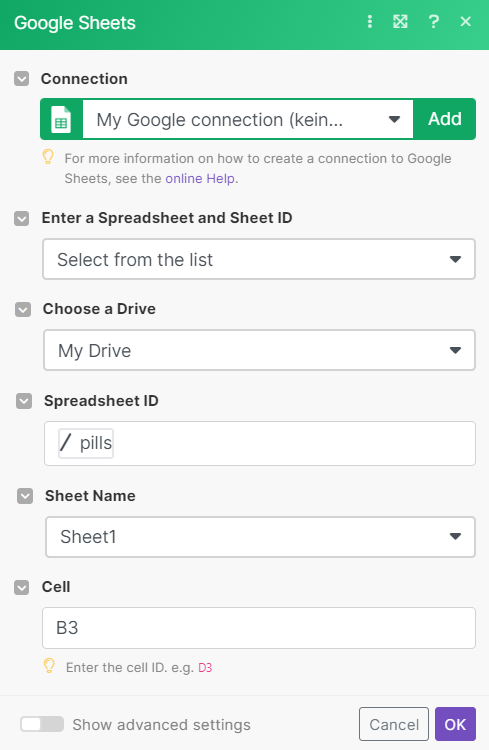
Task: Open the Select from the list dropdown
Action: tap(259, 259)
